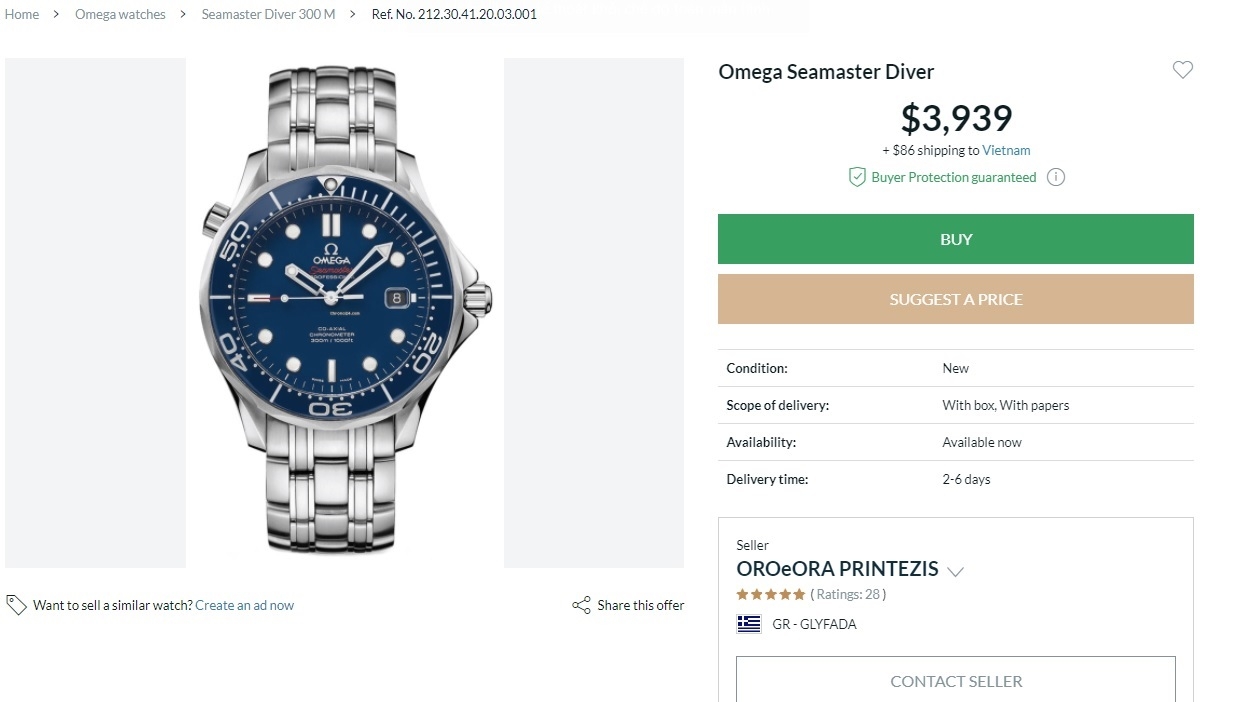Viewport: 1256px width, 702px height.
Task: Click the share icon beside Share this offer
Action: 581,605
